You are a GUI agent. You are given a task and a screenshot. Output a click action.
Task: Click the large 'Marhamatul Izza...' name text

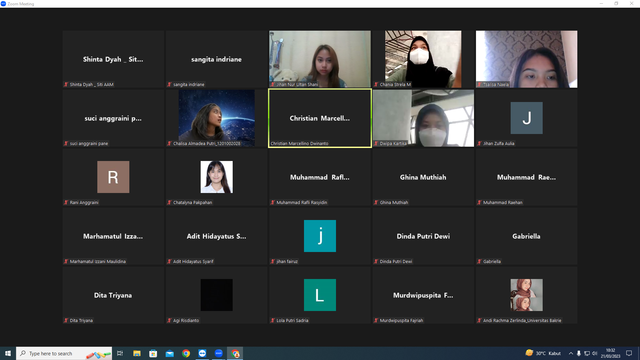(113, 236)
